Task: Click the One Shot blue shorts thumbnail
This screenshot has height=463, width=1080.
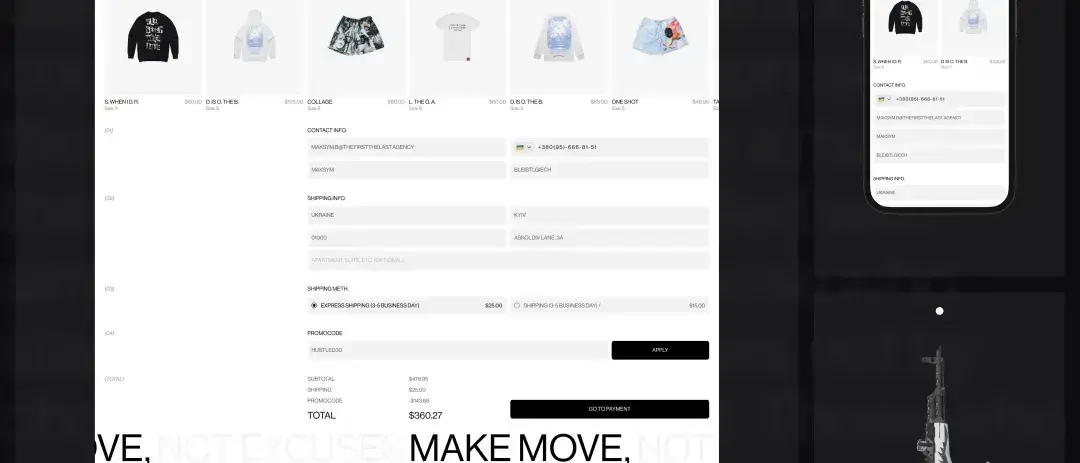Action: point(660,47)
